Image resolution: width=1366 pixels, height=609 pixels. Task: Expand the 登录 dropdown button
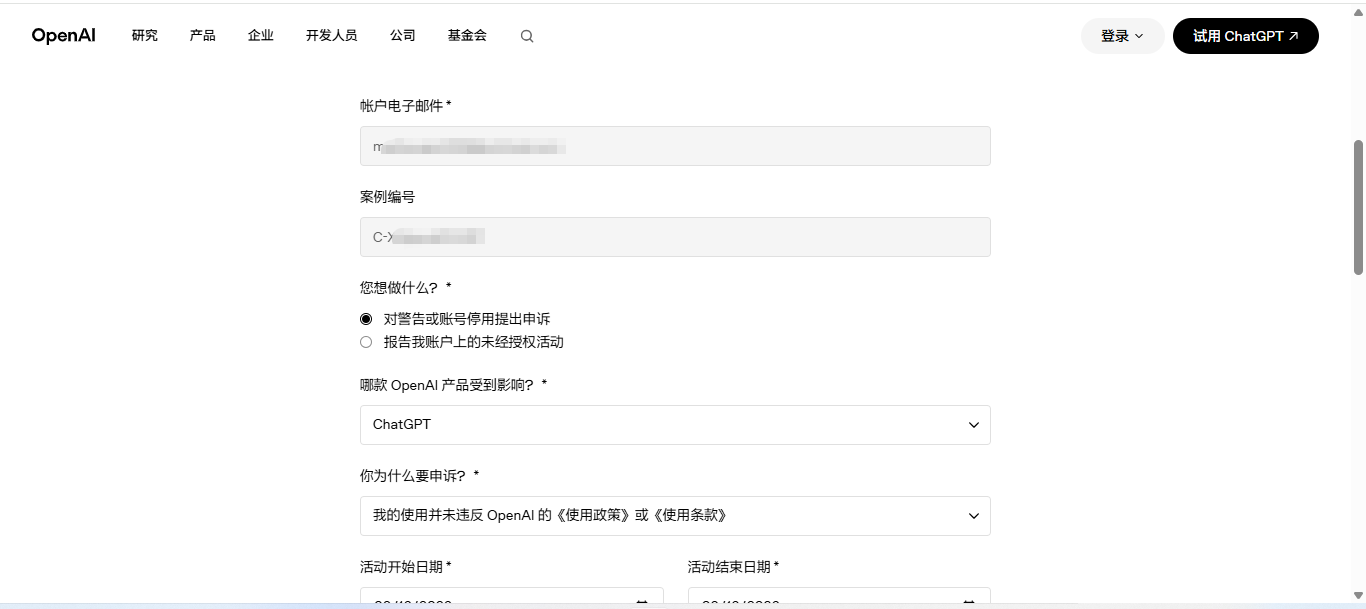point(1122,36)
